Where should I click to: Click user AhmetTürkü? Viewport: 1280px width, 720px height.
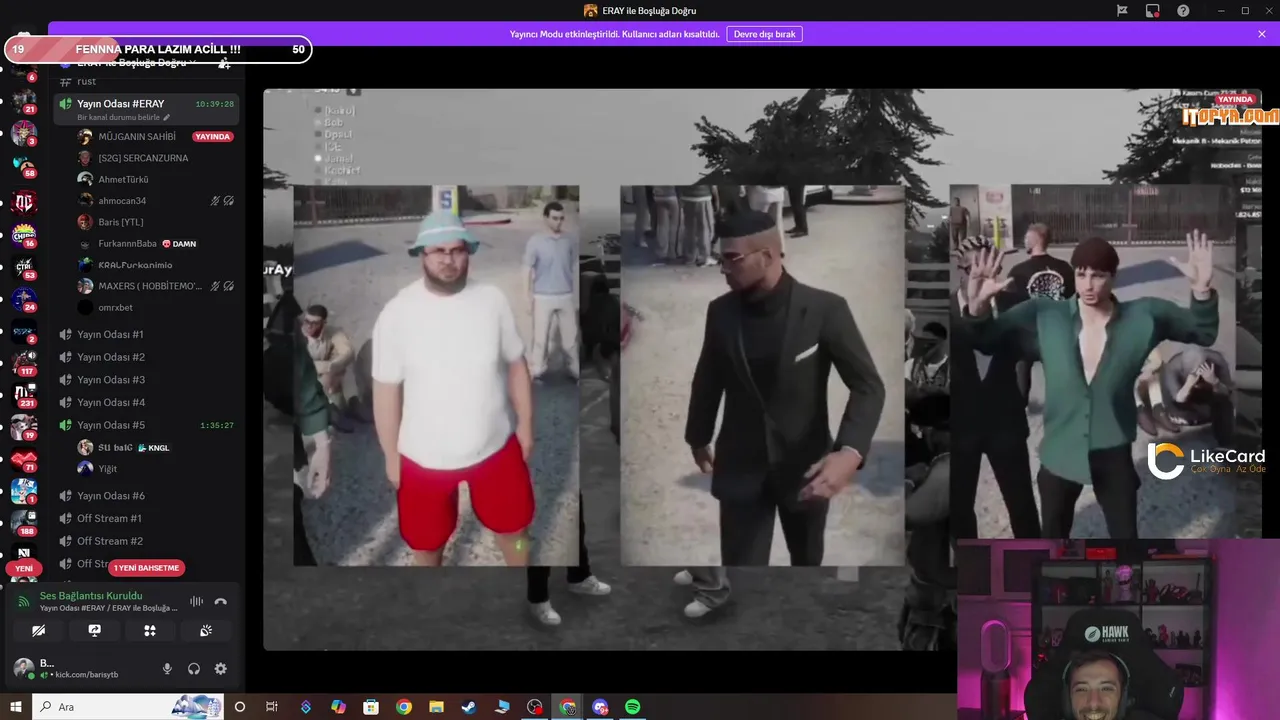coord(123,180)
